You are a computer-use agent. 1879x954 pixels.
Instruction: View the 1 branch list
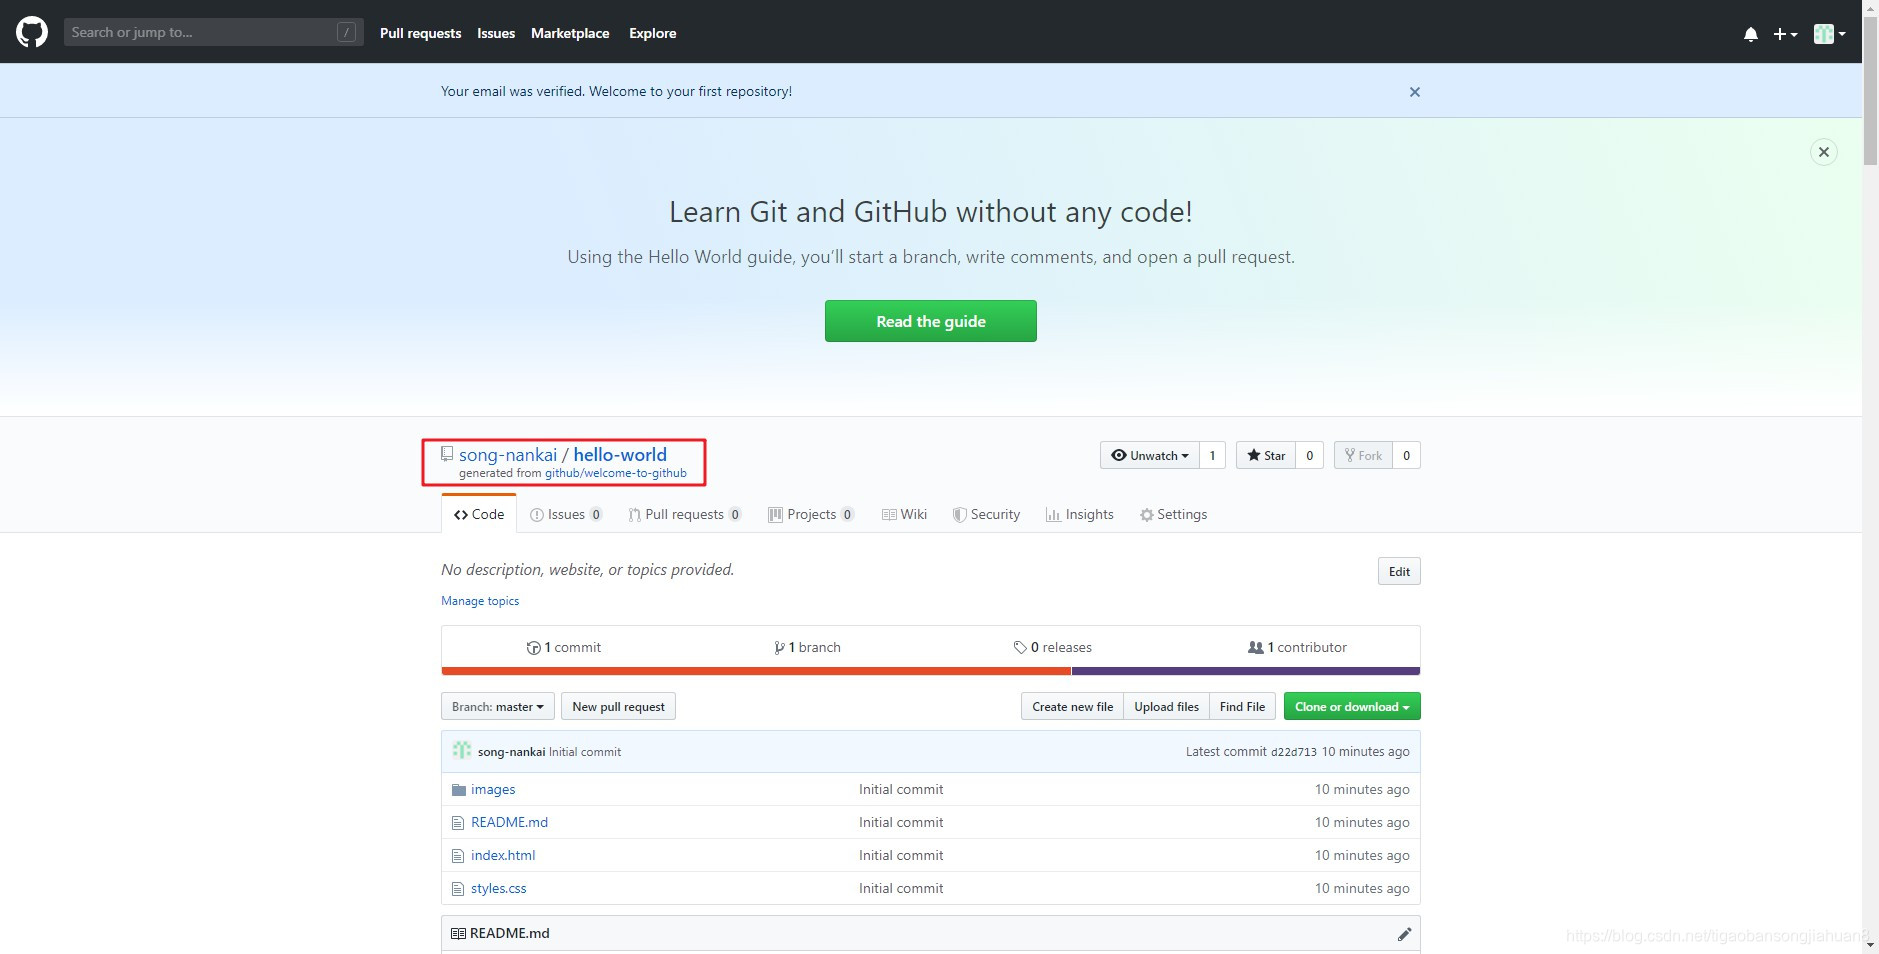point(807,647)
